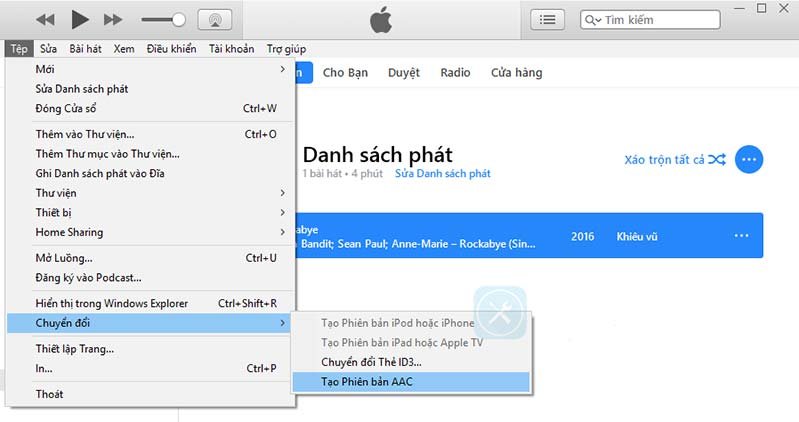799x422 pixels.
Task: Choose Sửa Danh sách phát in Tệp menu
Action: click(x=150, y=89)
